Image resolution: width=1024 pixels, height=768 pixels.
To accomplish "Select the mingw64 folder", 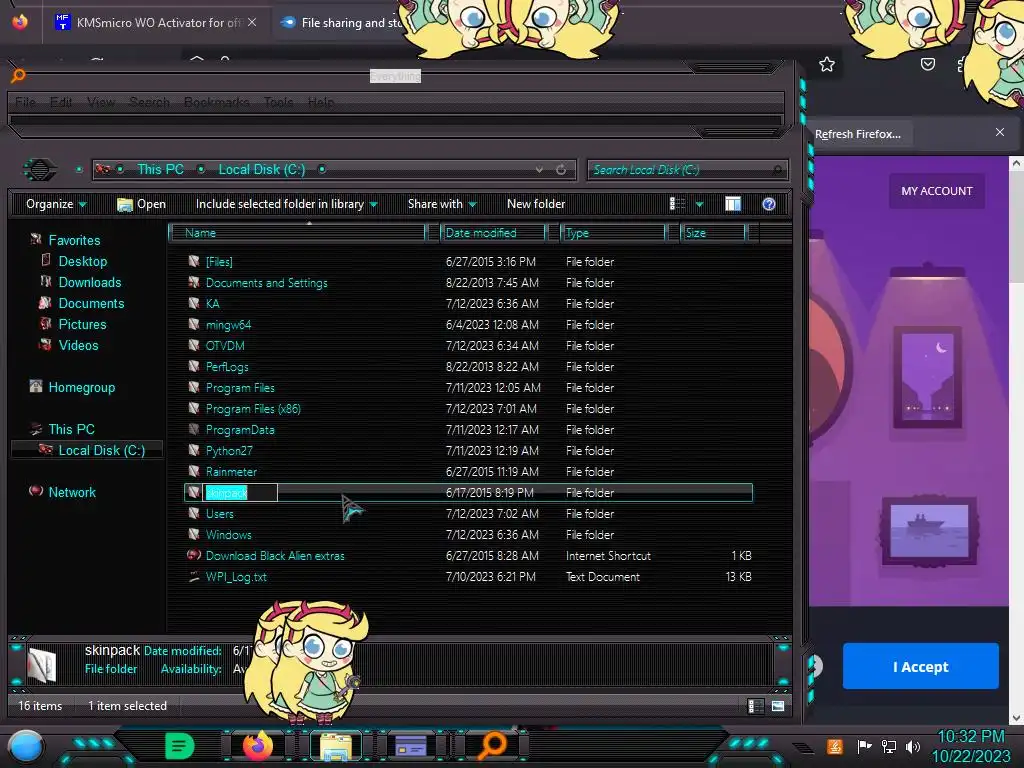I will click(x=229, y=325).
